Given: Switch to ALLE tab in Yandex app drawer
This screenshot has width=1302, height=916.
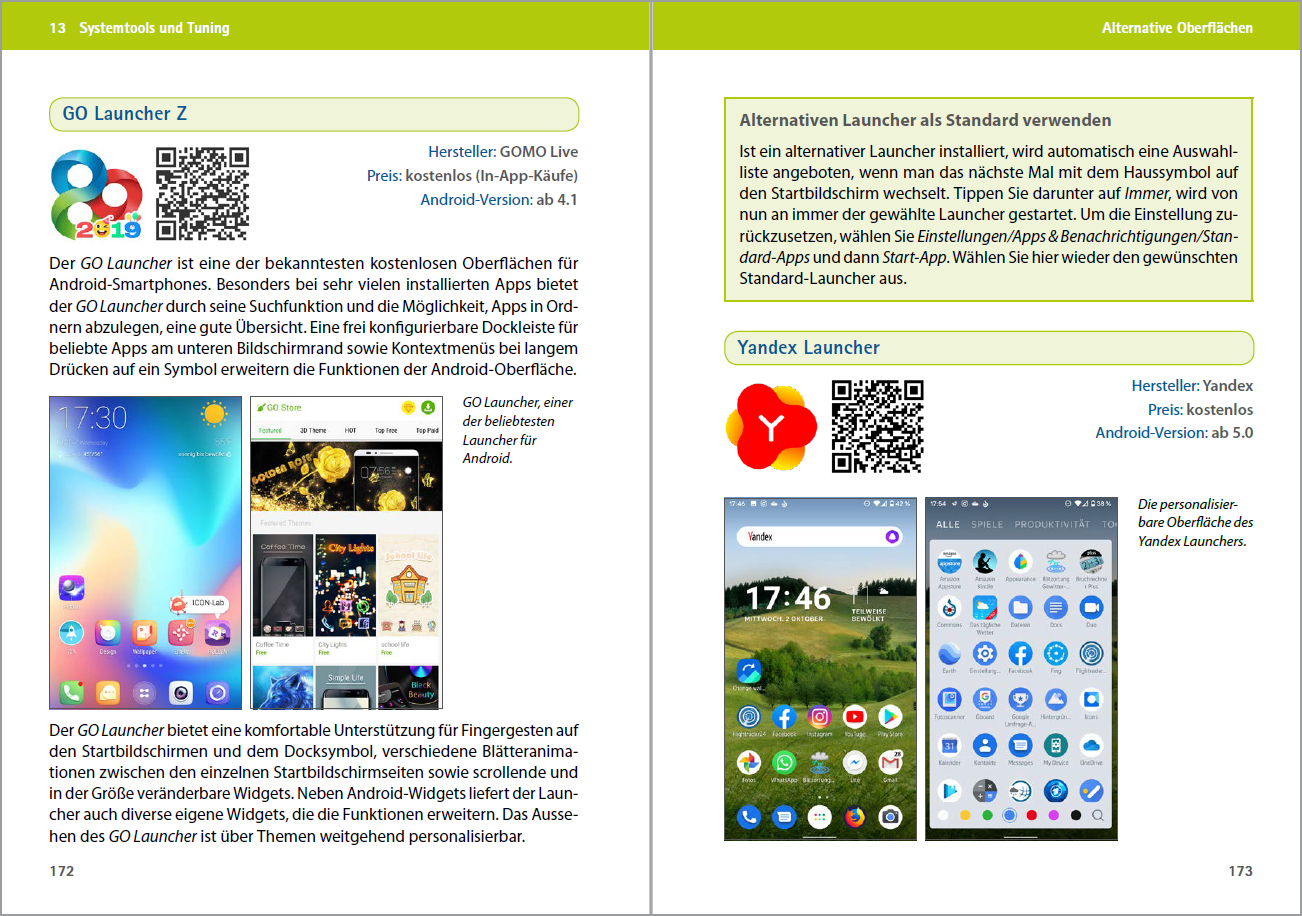Looking at the screenshot, I should [948, 524].
